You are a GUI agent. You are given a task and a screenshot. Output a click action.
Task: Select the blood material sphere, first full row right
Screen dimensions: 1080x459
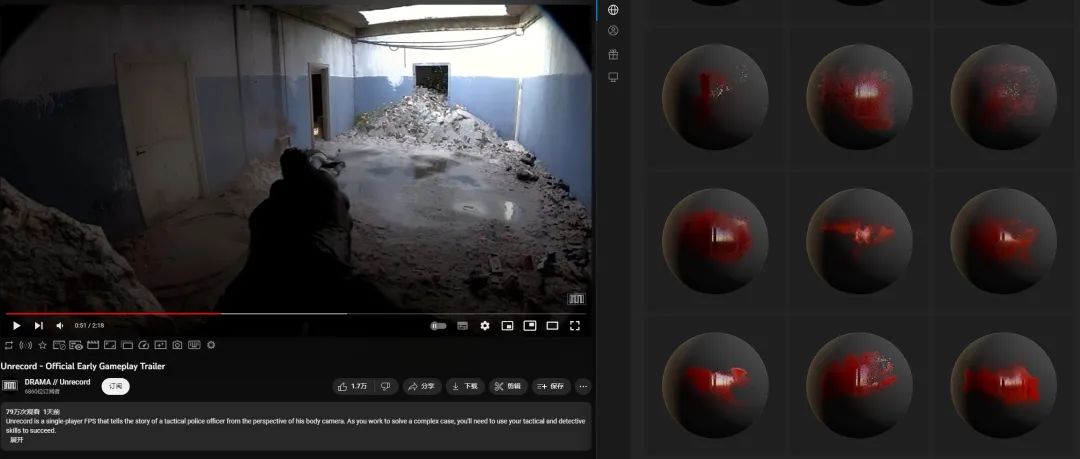1003,96
